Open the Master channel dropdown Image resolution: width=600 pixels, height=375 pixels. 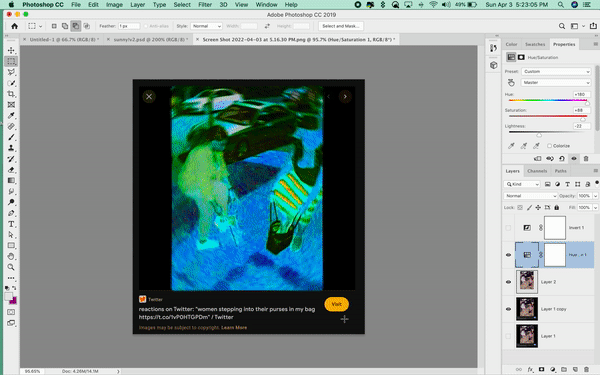(x=556, y=83)
